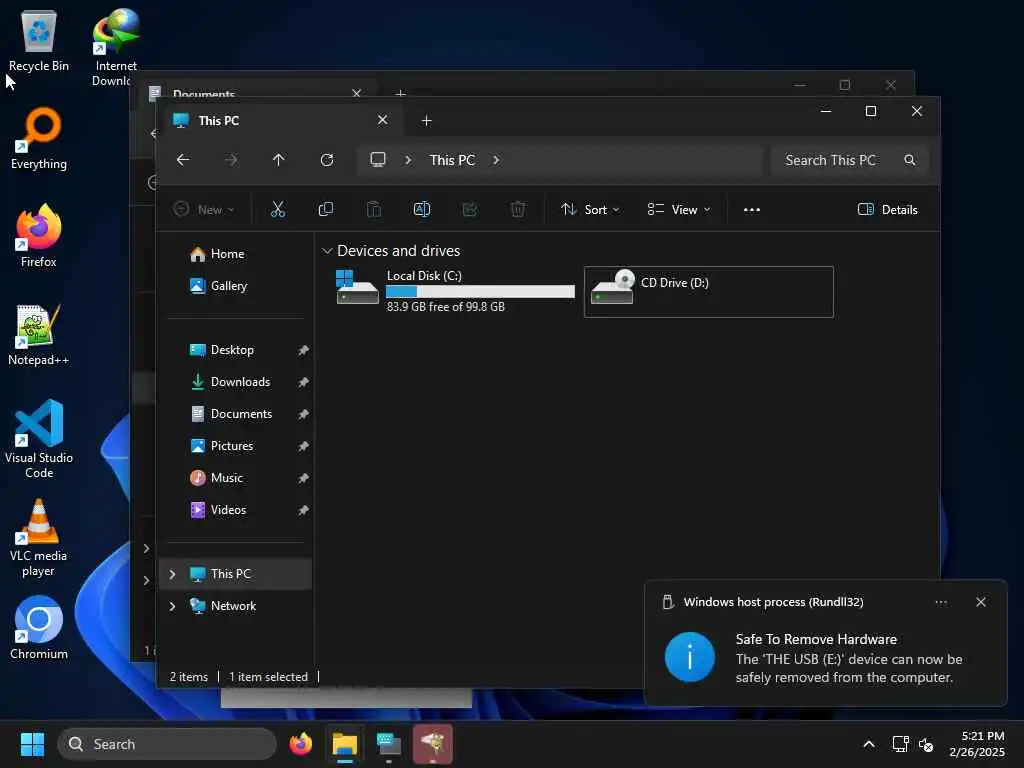Screen dimensions: 1024x768
Task: Click the monitor icon in address bar
Action: (378, 160)
